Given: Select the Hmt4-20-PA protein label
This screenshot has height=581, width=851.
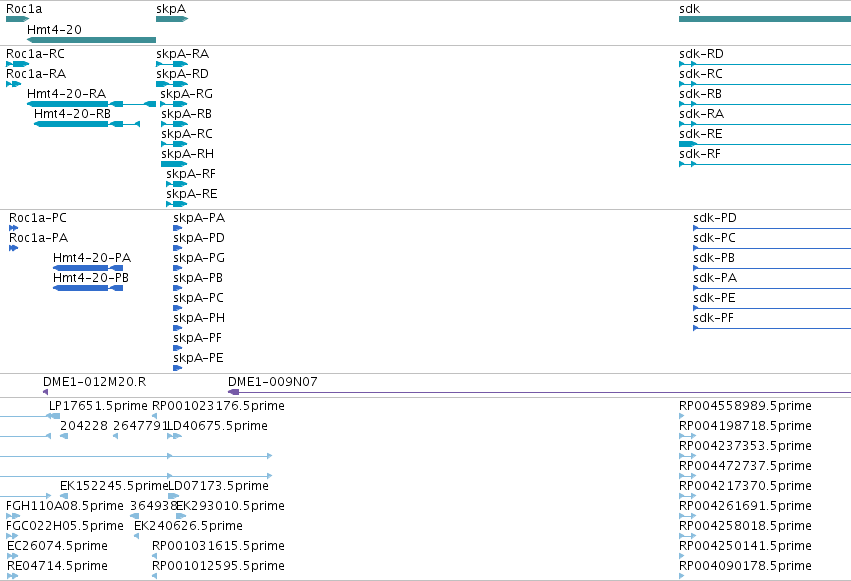Looking at the screenshot, I should coord(92,258).
